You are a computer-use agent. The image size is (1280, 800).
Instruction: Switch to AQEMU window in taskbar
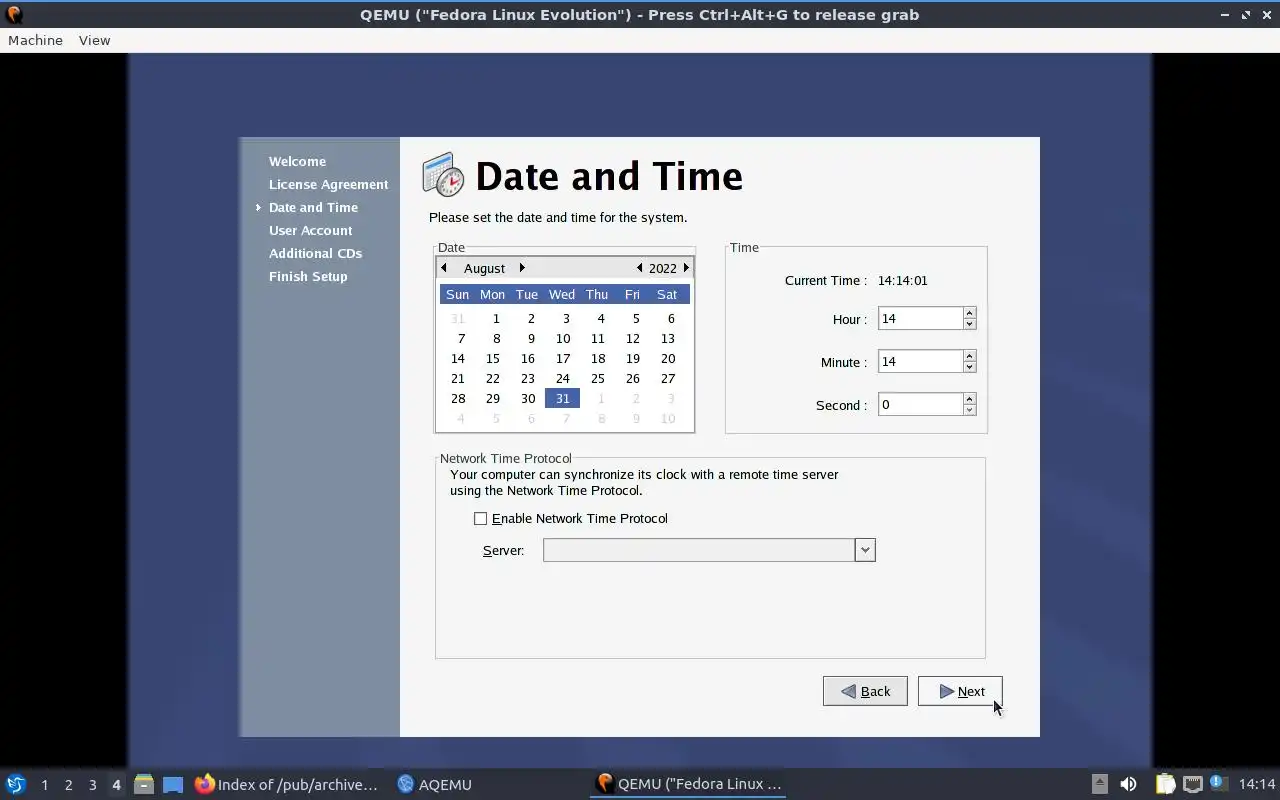(434, 784)
